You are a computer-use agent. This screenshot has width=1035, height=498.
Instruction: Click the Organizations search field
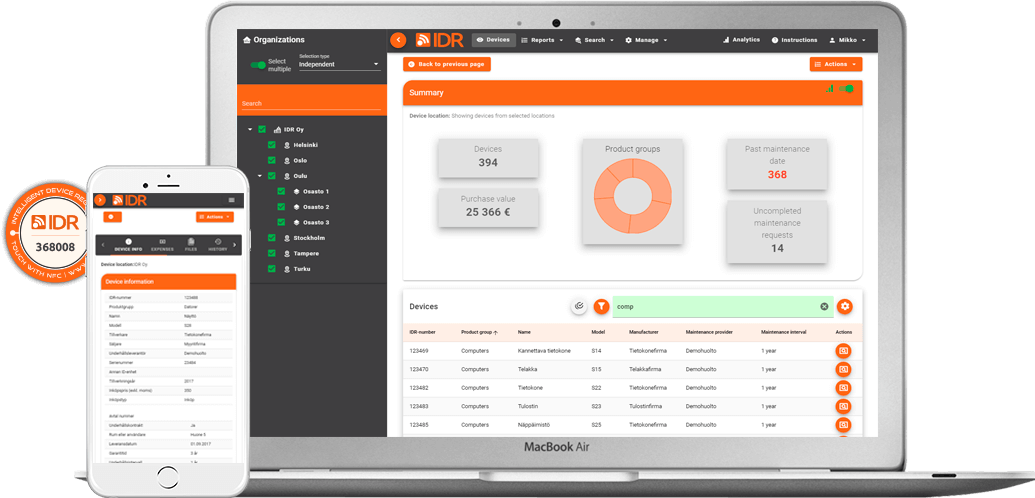(x=311, y=104)
